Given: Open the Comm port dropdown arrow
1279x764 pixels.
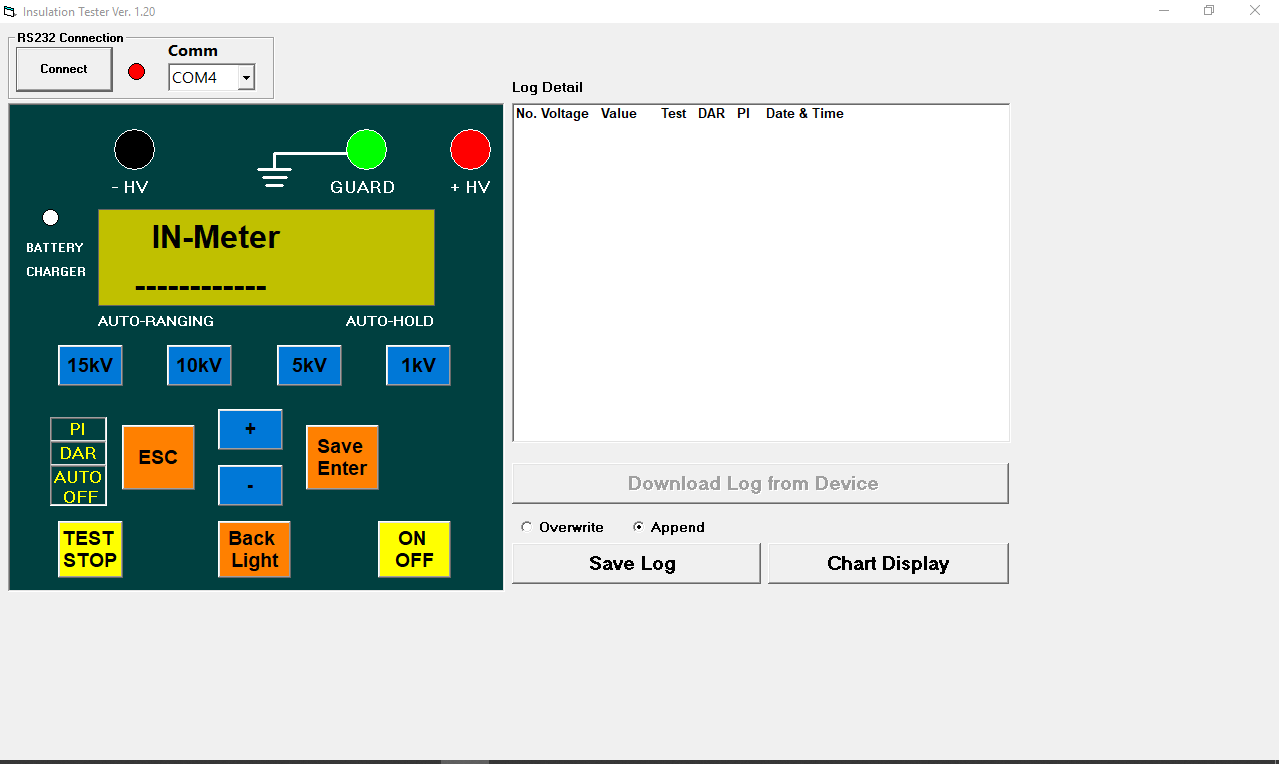Looking at the screenshot, I should pos(246,78).
